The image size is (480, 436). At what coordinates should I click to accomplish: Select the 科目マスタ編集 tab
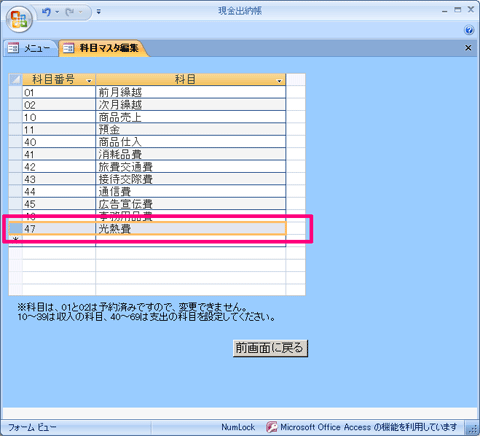tap(103, 48)
